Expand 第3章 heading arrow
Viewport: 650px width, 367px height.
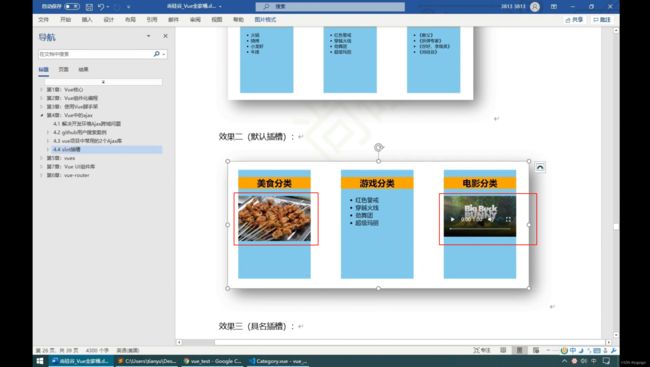click(41, 107)
